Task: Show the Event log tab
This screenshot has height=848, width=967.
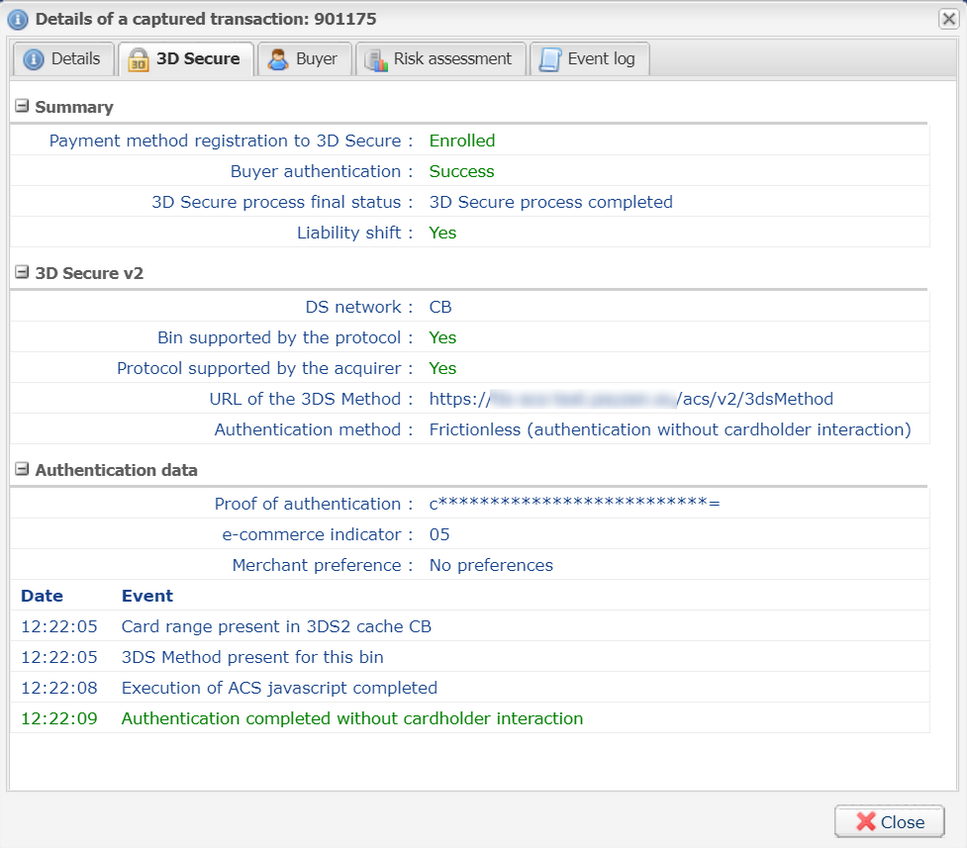Action: 589,59
